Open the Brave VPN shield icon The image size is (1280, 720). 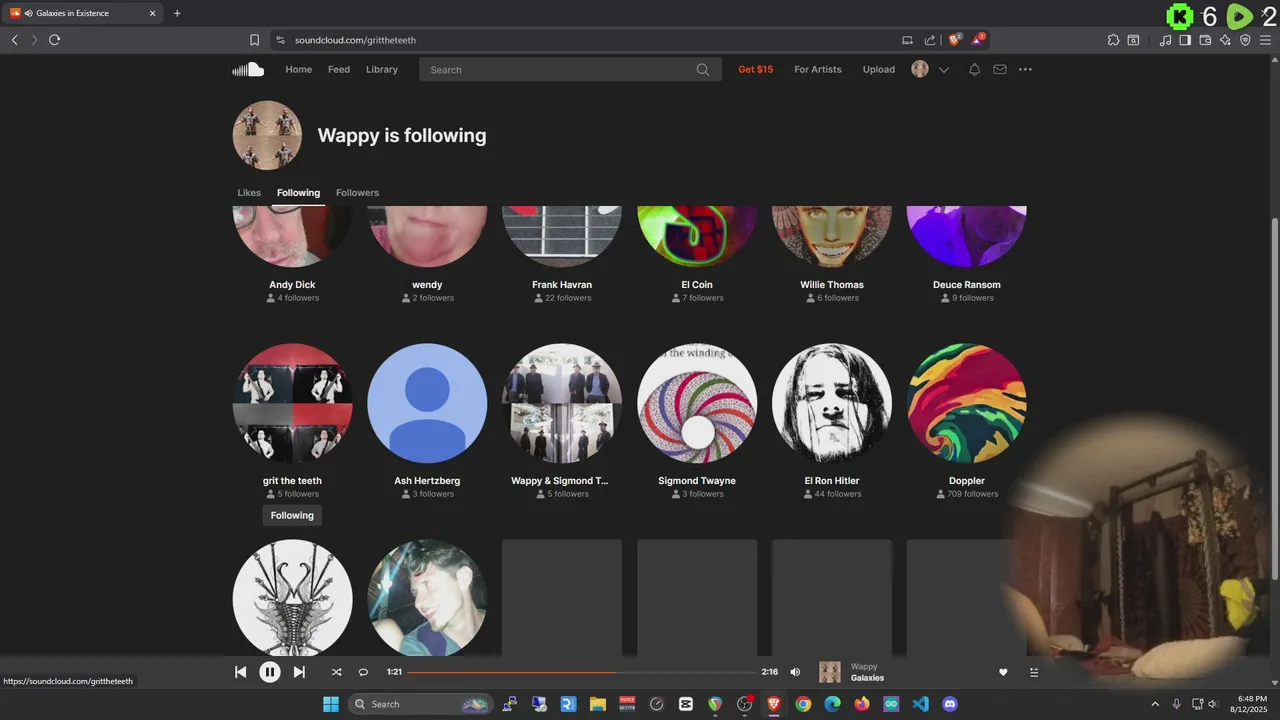coord(1245,40)
